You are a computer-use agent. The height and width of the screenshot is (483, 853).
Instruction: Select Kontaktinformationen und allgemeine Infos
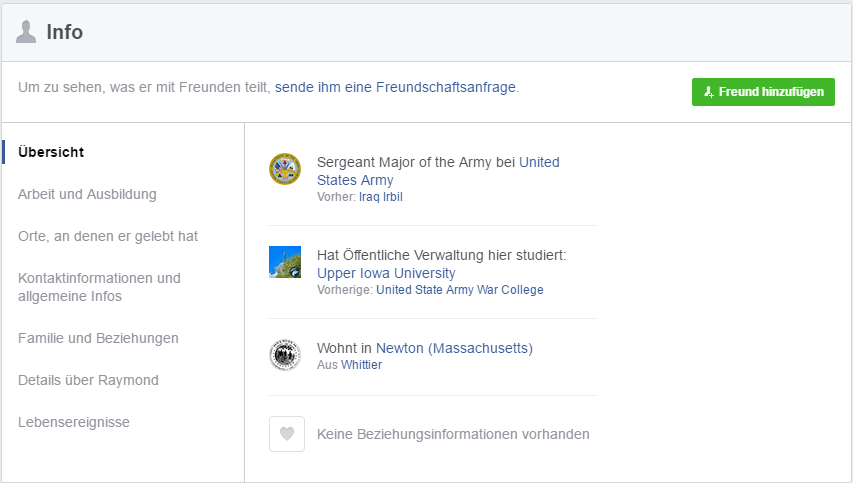click(x=99, y=287)
